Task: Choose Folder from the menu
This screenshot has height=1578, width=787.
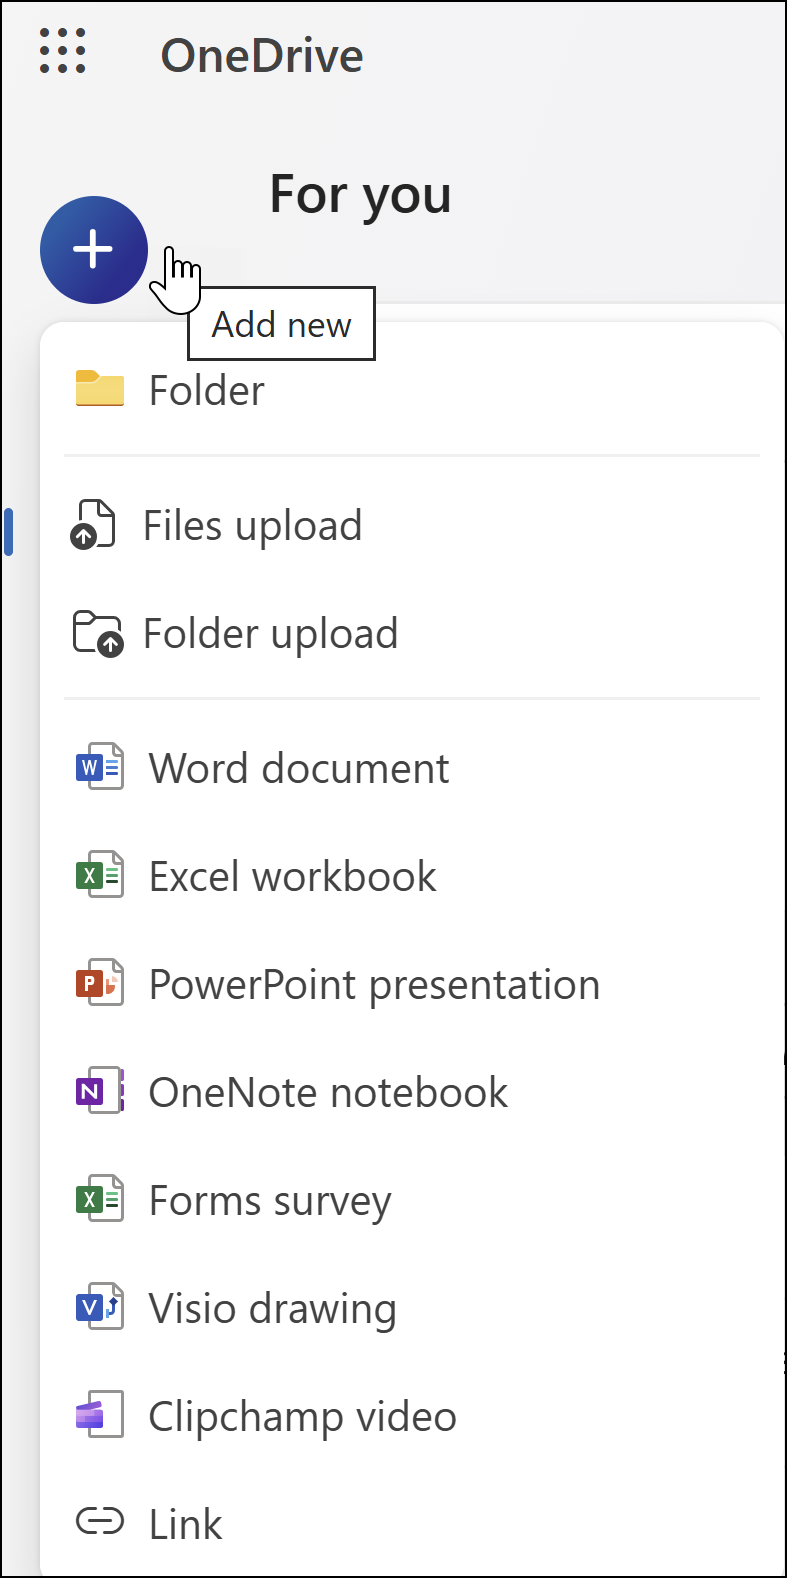Action: coord(206,390)
